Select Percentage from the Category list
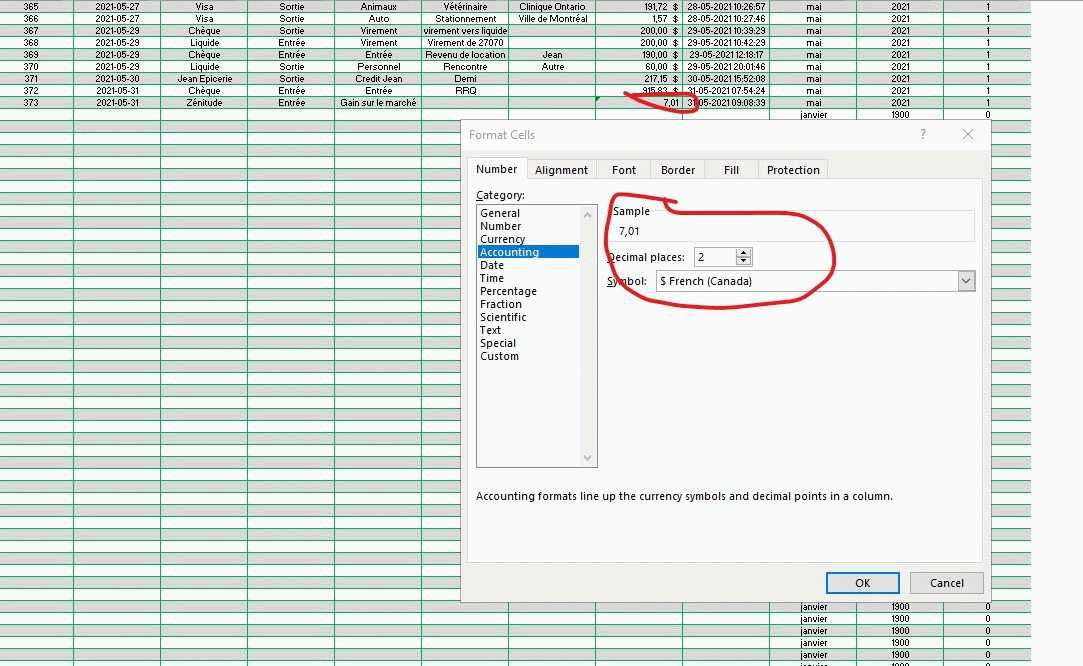 tap(508, 291)
